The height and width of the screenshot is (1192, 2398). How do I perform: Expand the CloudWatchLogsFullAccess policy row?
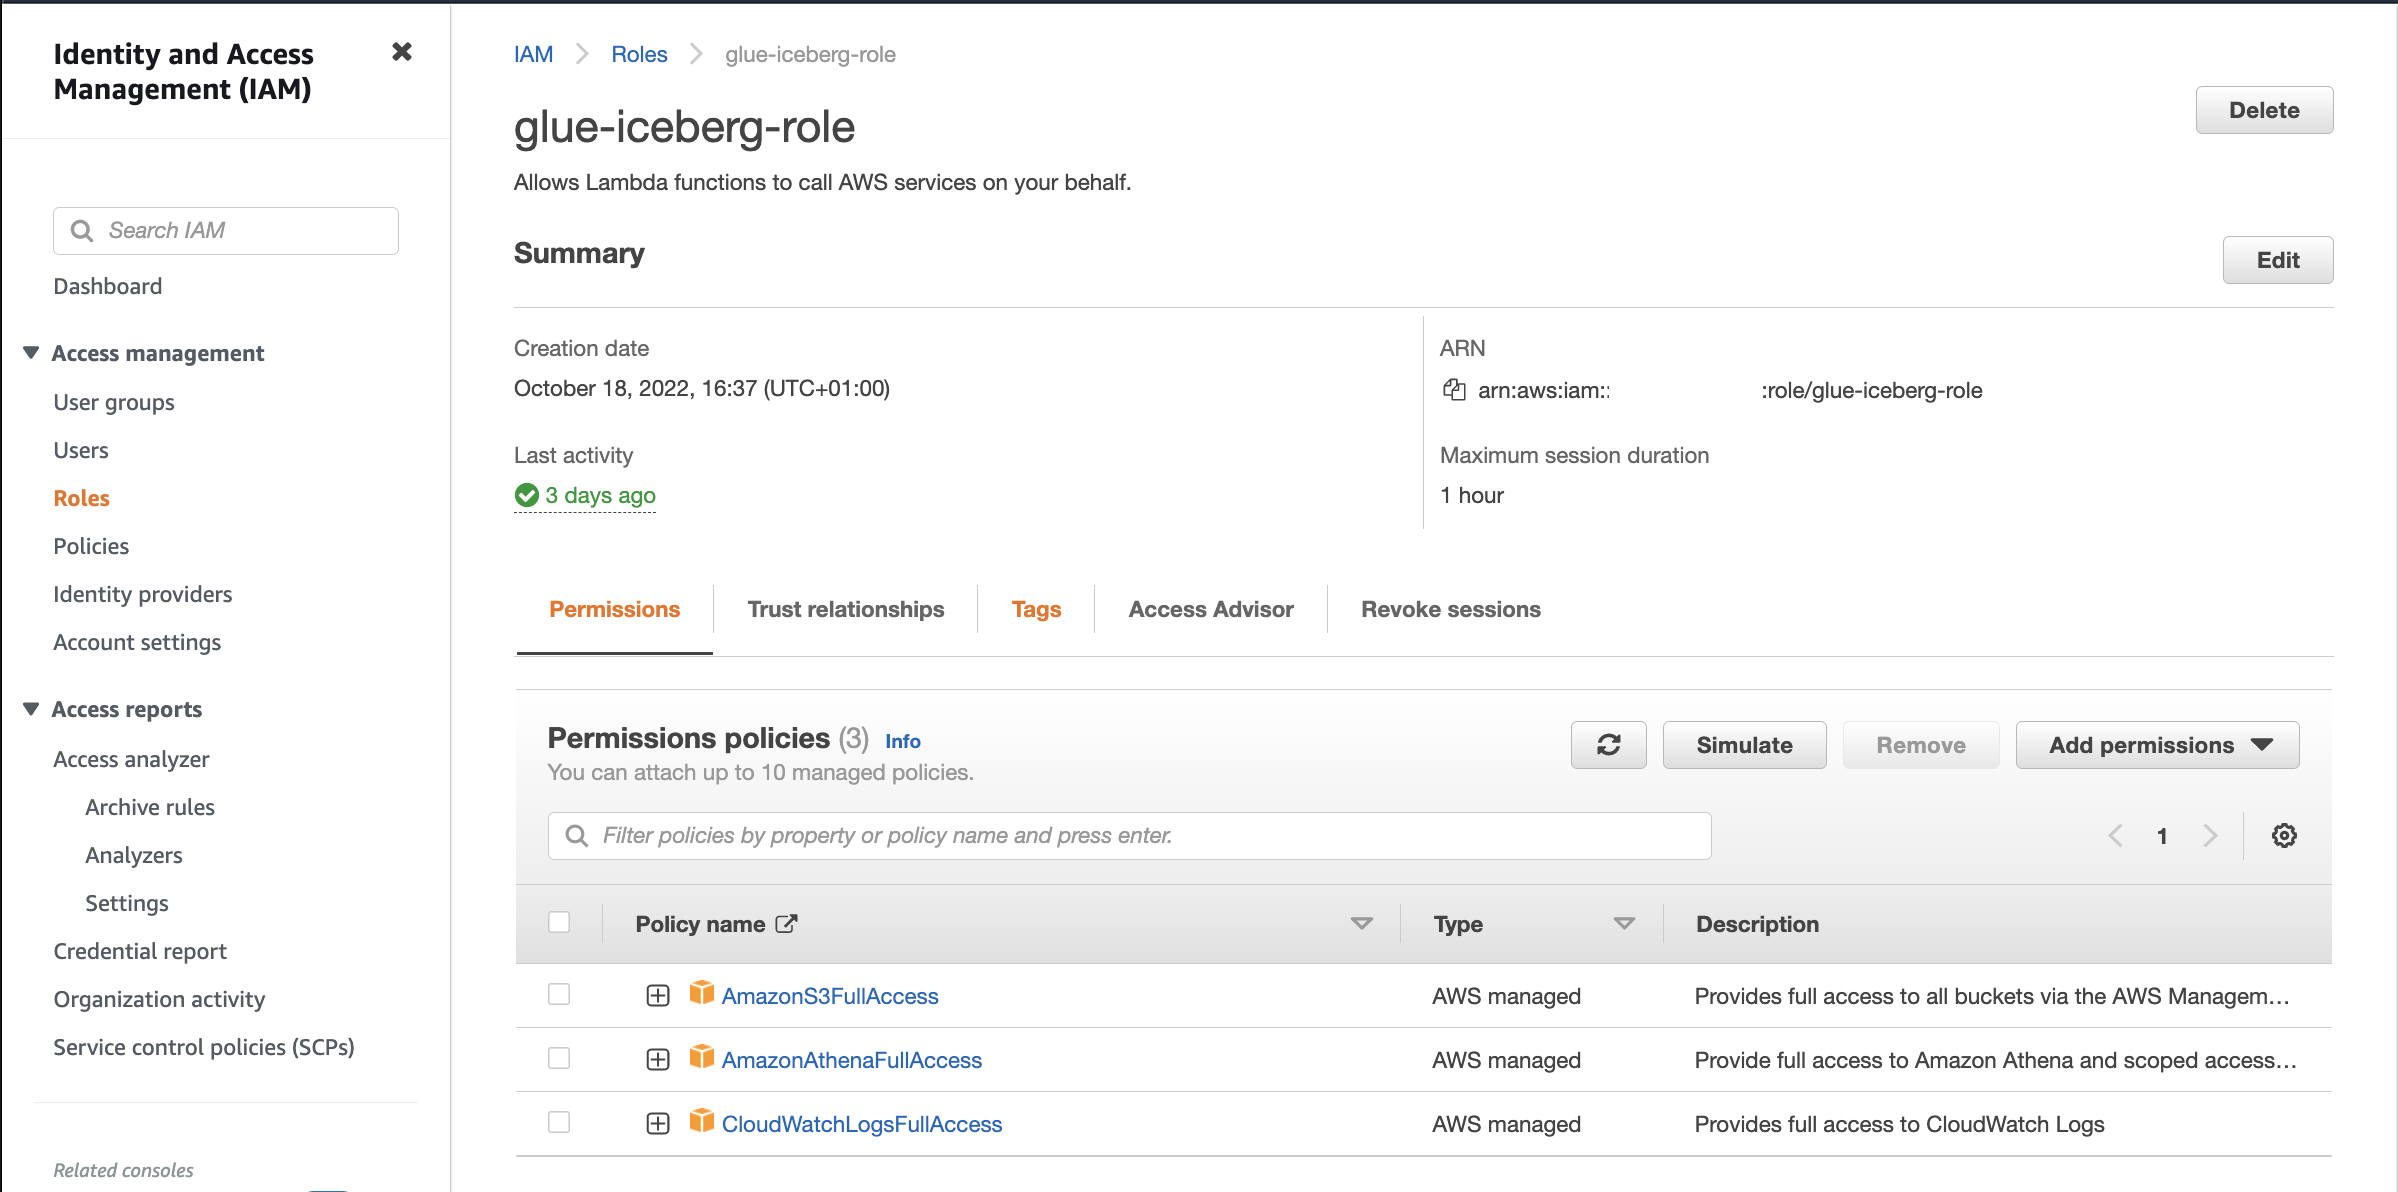[658, 1124]
